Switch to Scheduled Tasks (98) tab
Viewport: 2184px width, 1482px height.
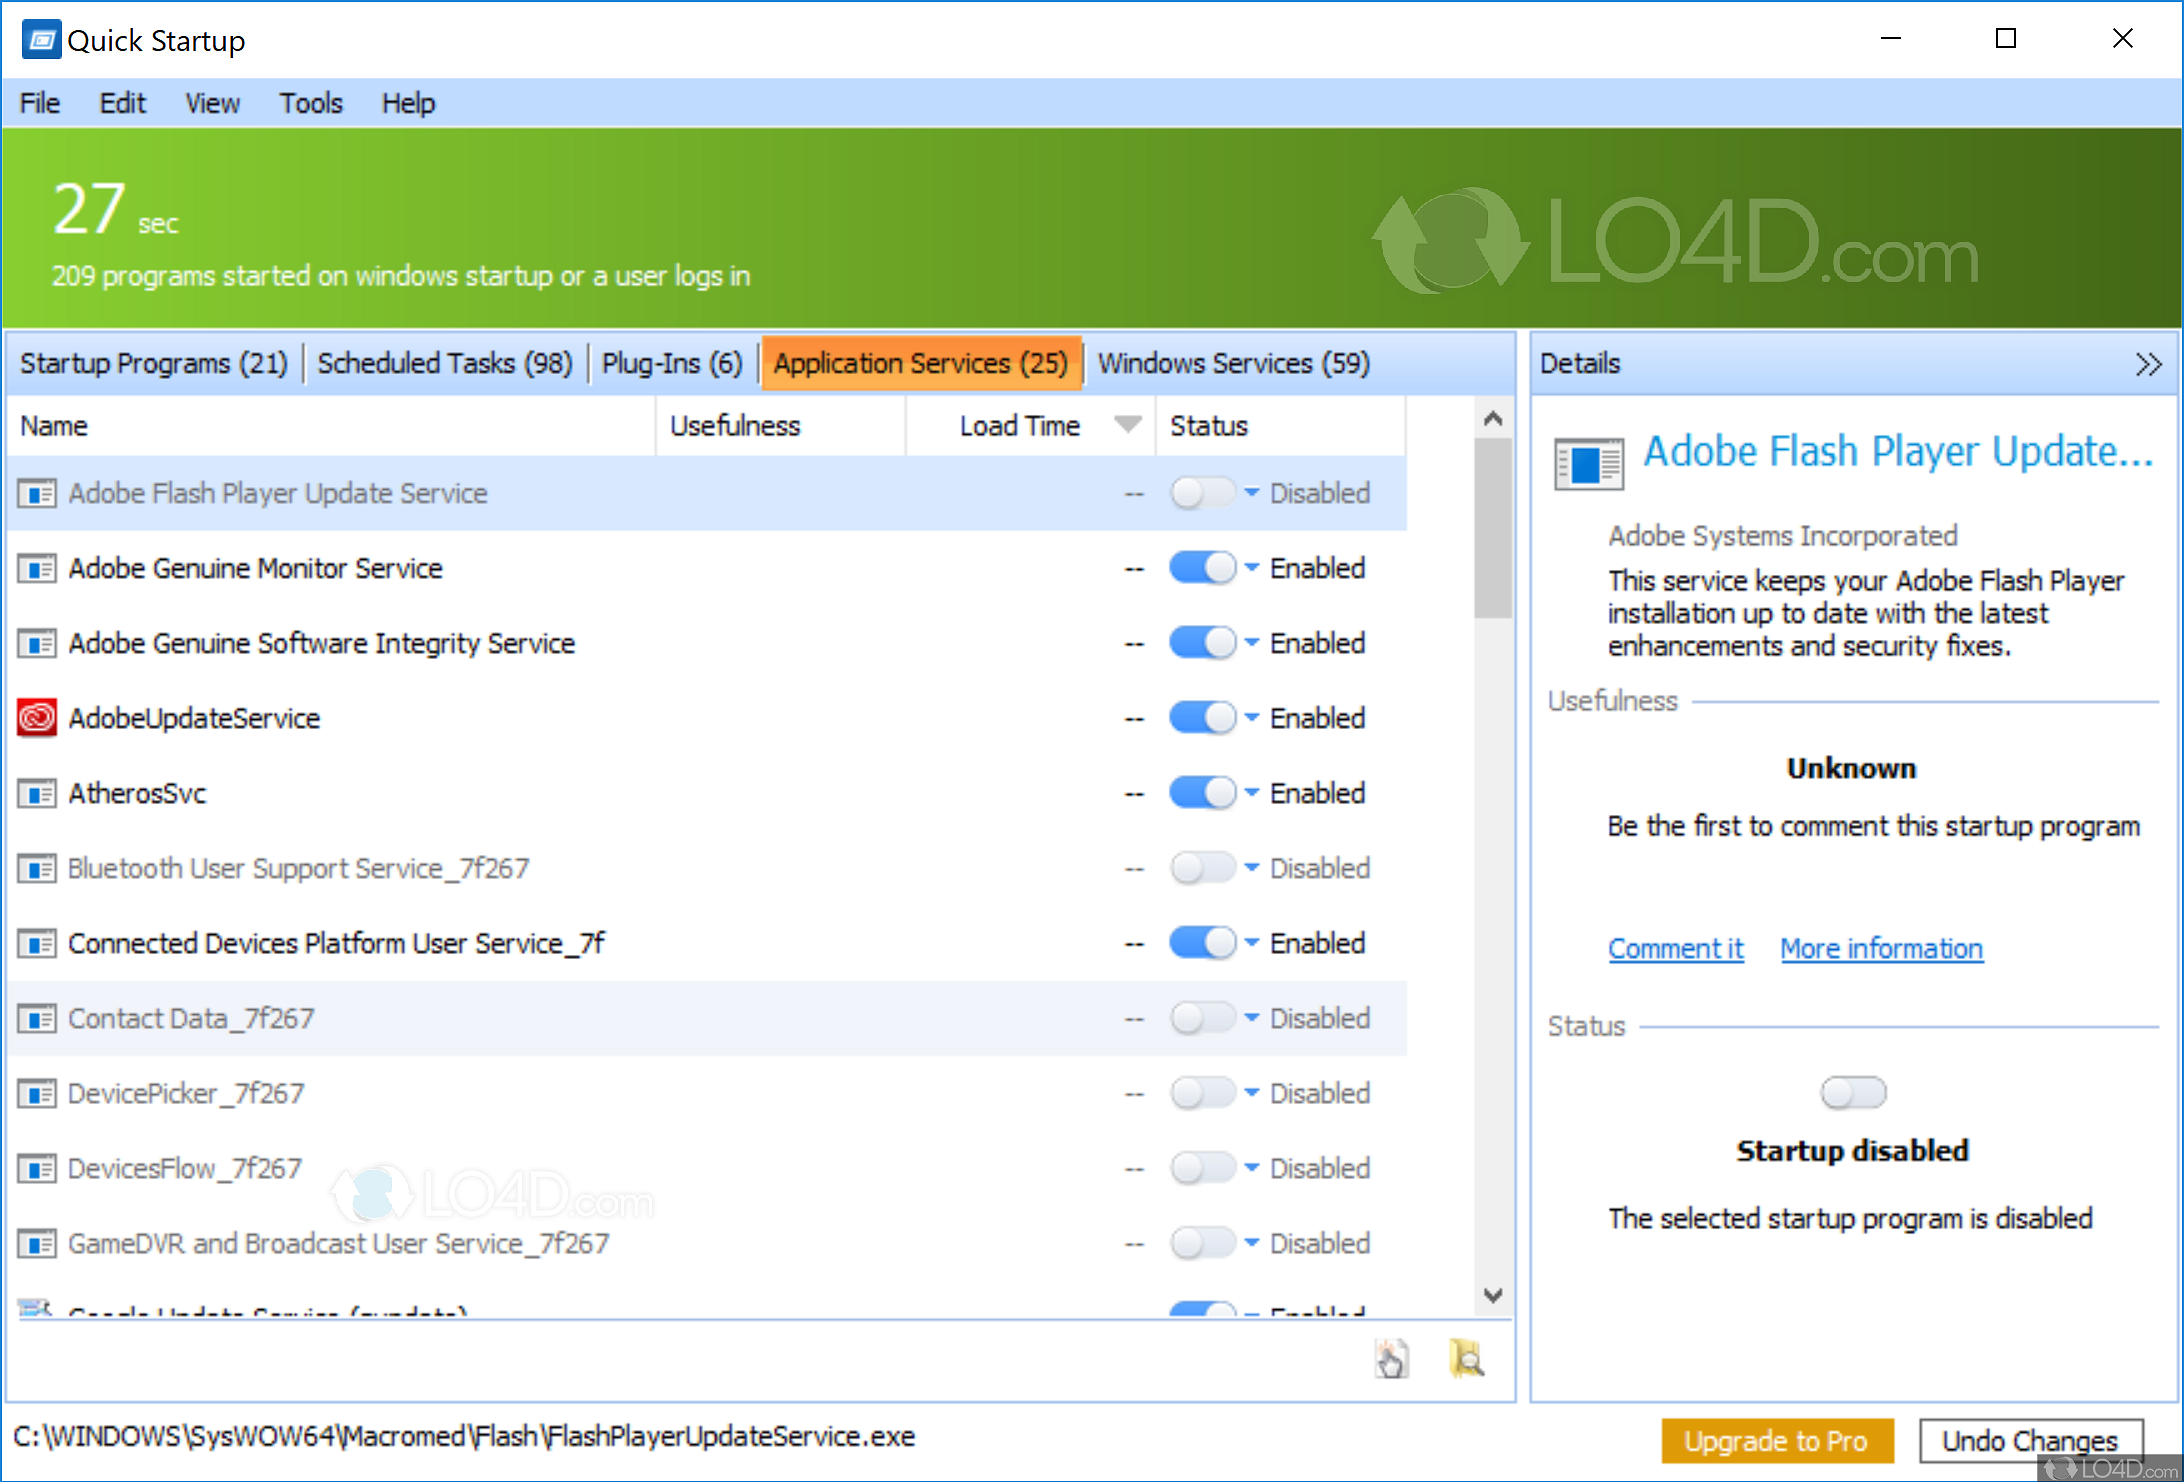pyautogui.click(x=445, y=363)
